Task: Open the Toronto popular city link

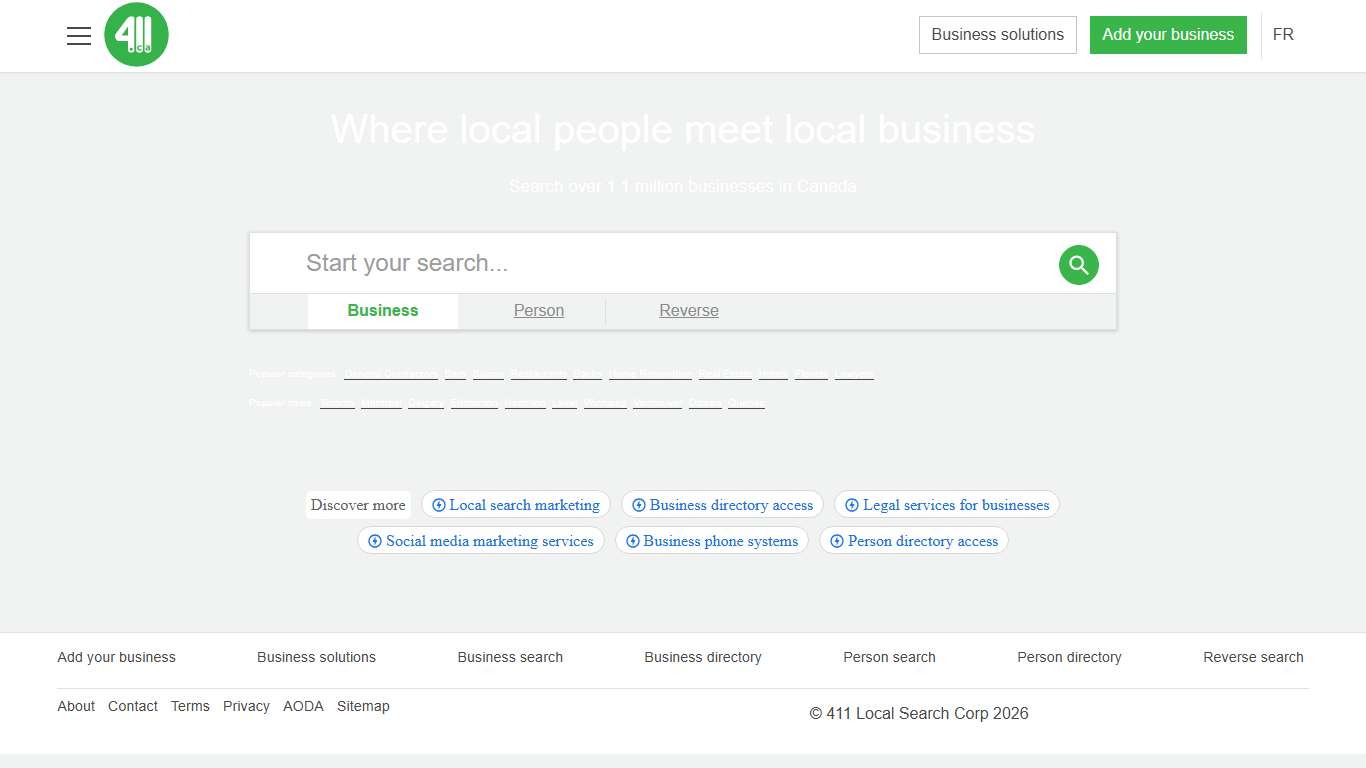Action: click(x=337, y=402)
